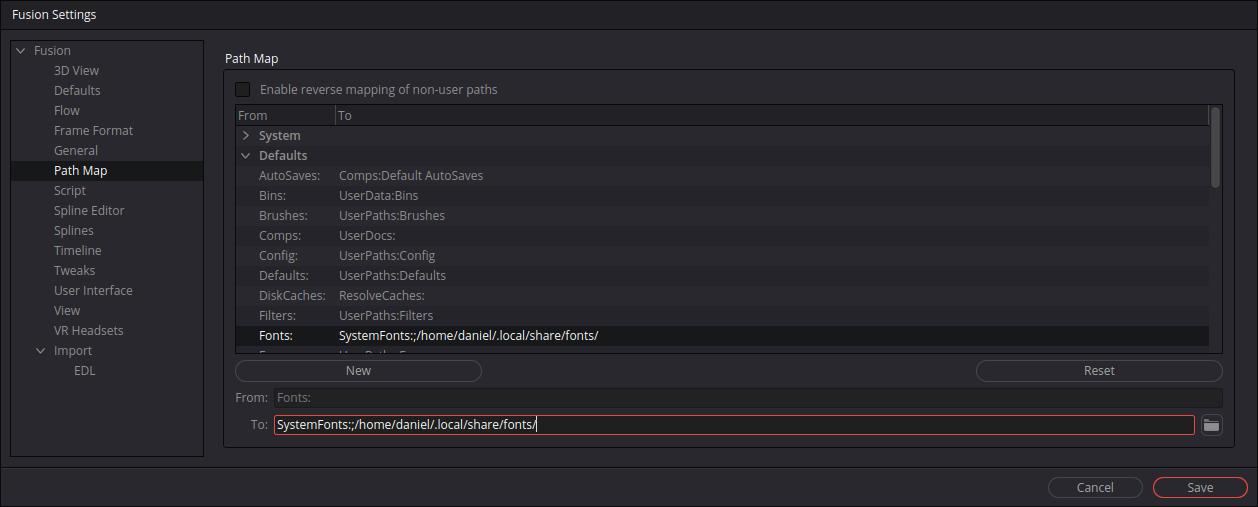This screenshot has width=1258, height=507.
Task: Go to VR Headsets settings
Action: 88,331
